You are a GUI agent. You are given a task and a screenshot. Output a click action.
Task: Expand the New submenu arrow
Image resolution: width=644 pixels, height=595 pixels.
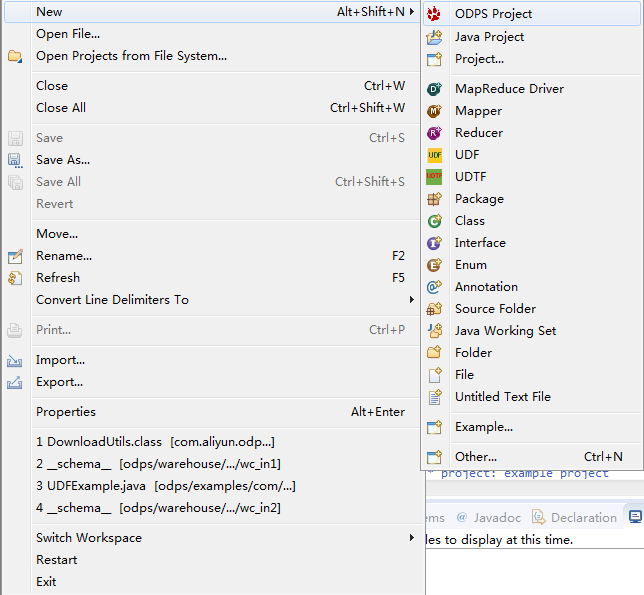point(412,12)
